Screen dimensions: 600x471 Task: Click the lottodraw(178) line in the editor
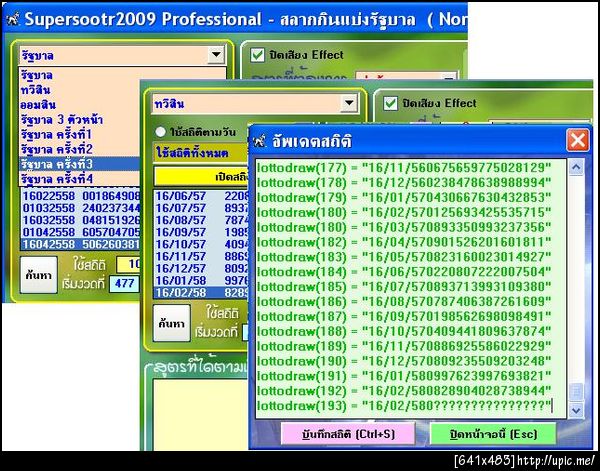(x=404, y=183)
